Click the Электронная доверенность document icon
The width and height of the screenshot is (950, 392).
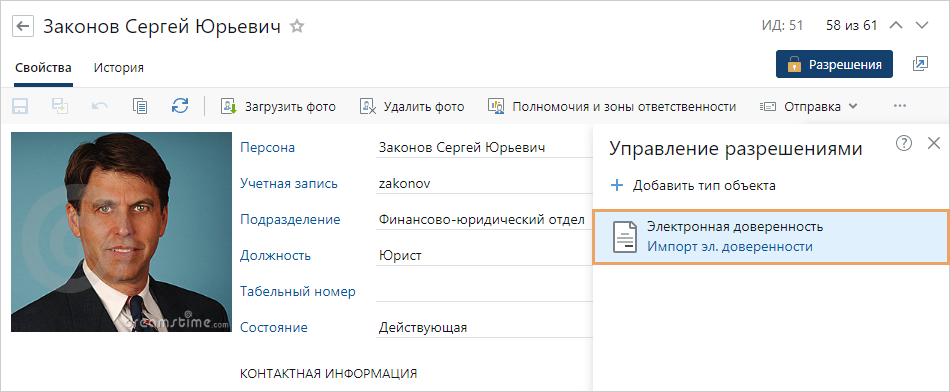click(x=625, y=237)
